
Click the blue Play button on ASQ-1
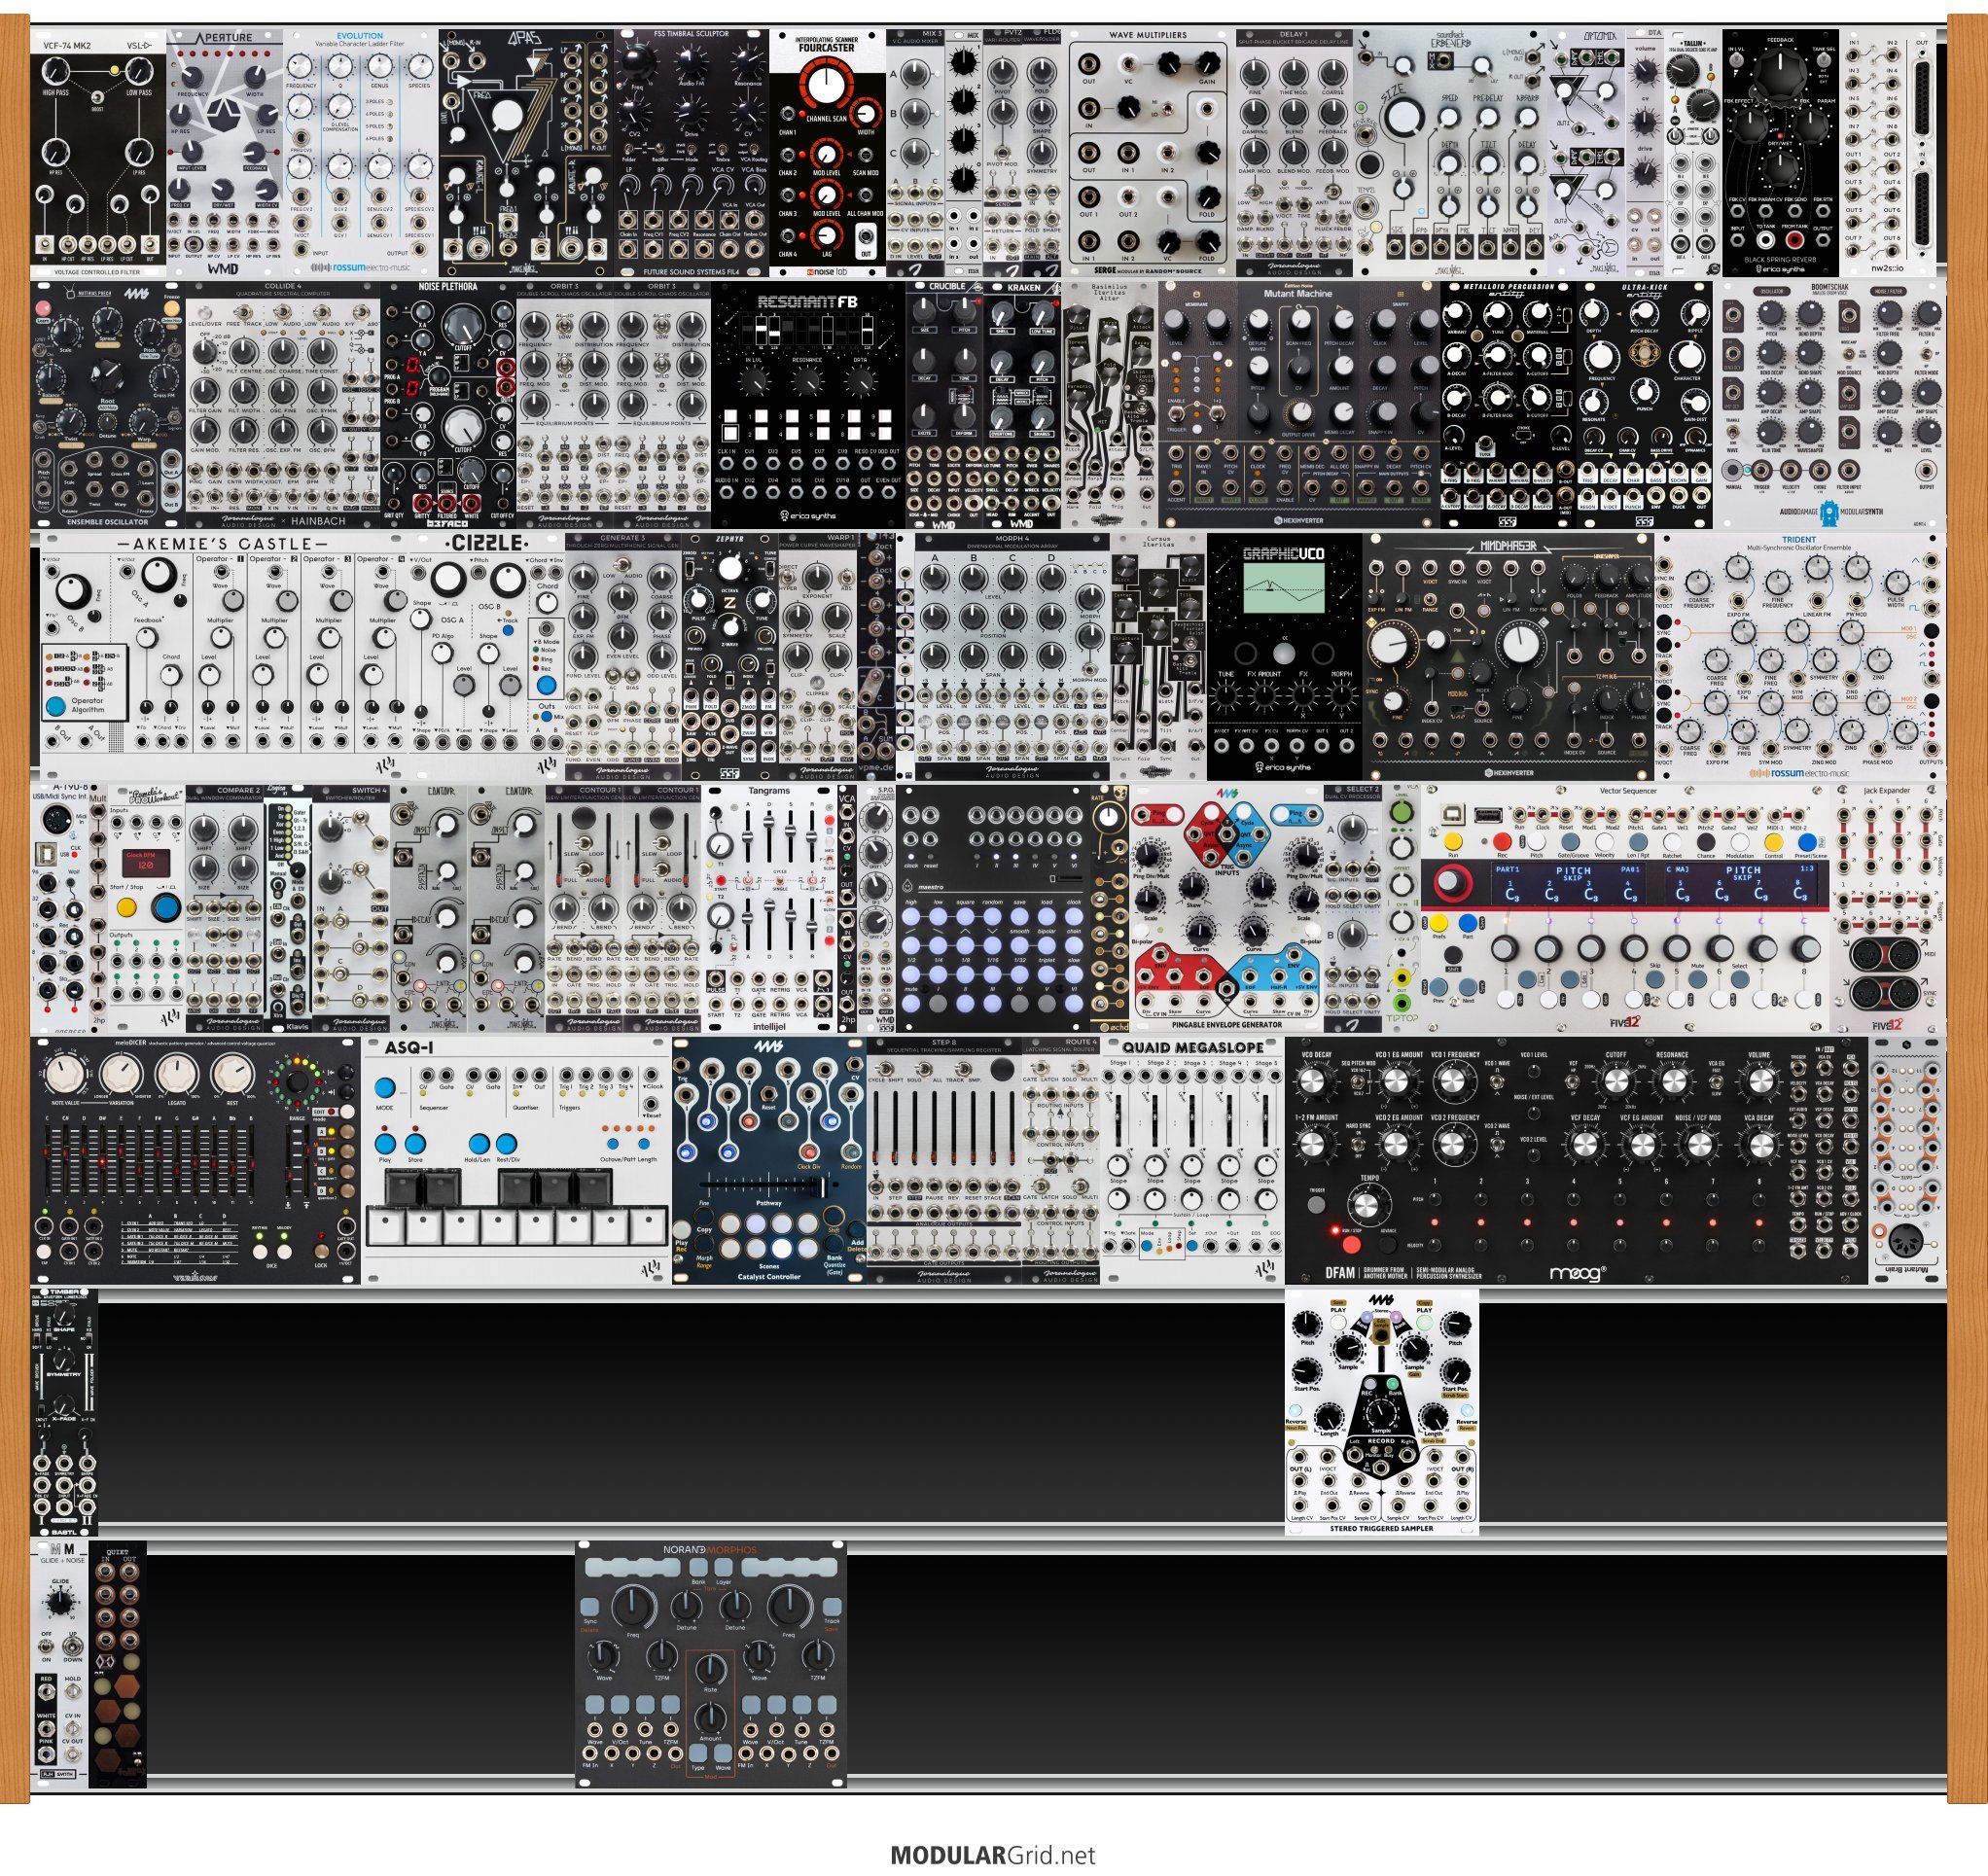click(x=385, y=1143)
